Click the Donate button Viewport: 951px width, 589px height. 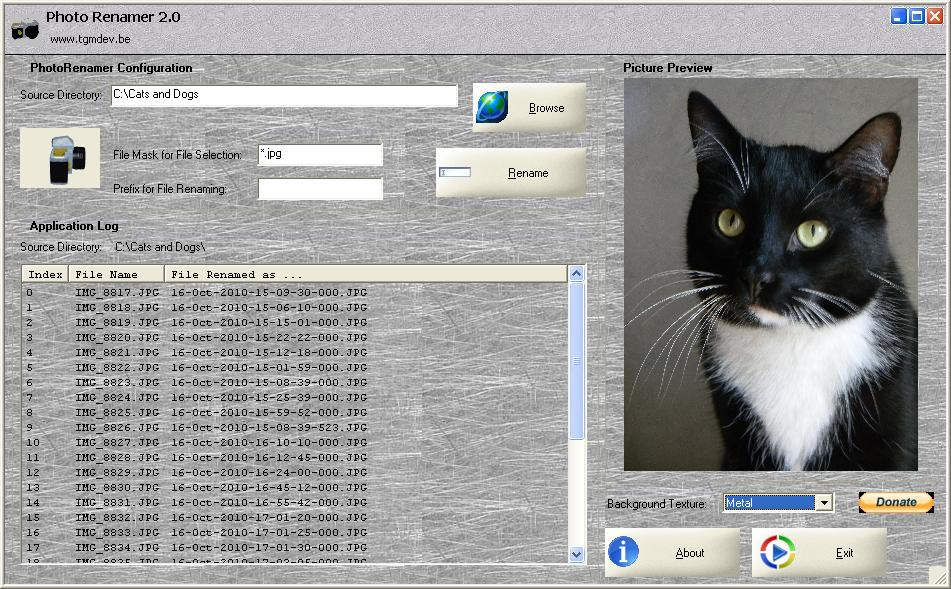point(896,502)
